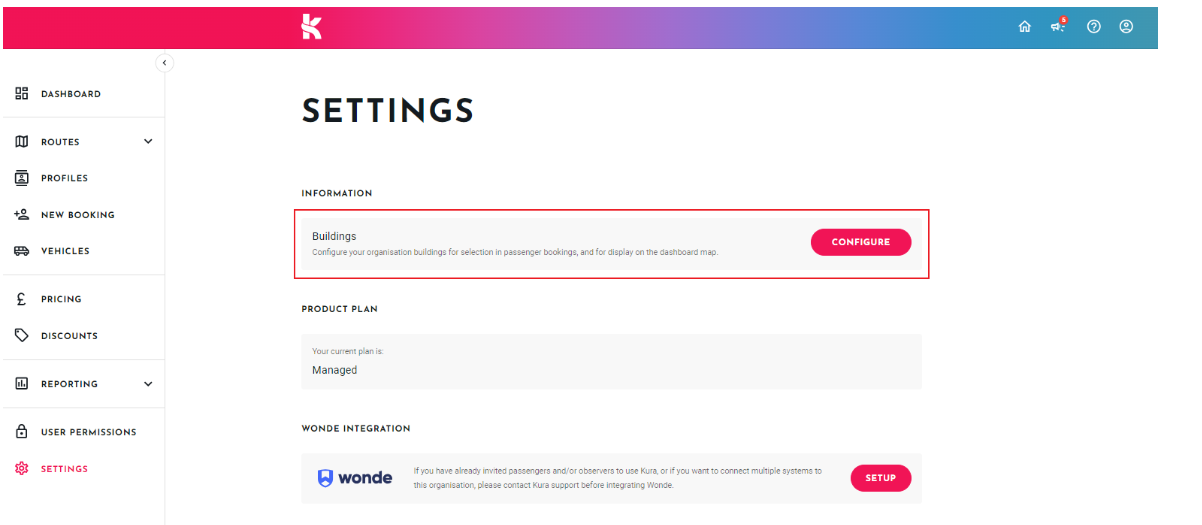The height and width of the screenshot is (525, 1202).
Task: Open the user account profile icon
Action: pos(1126,27)
